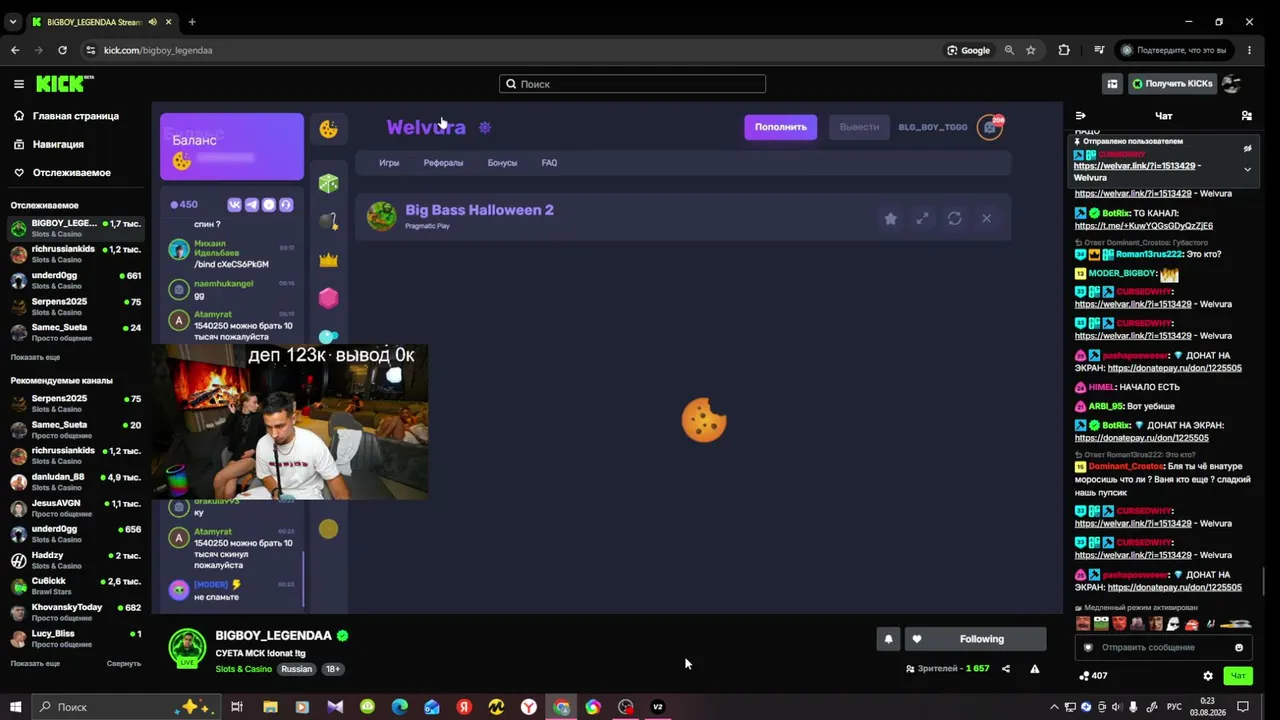Open the user profile avatar menu
Screen dimensions: 1280x720
1232,84
